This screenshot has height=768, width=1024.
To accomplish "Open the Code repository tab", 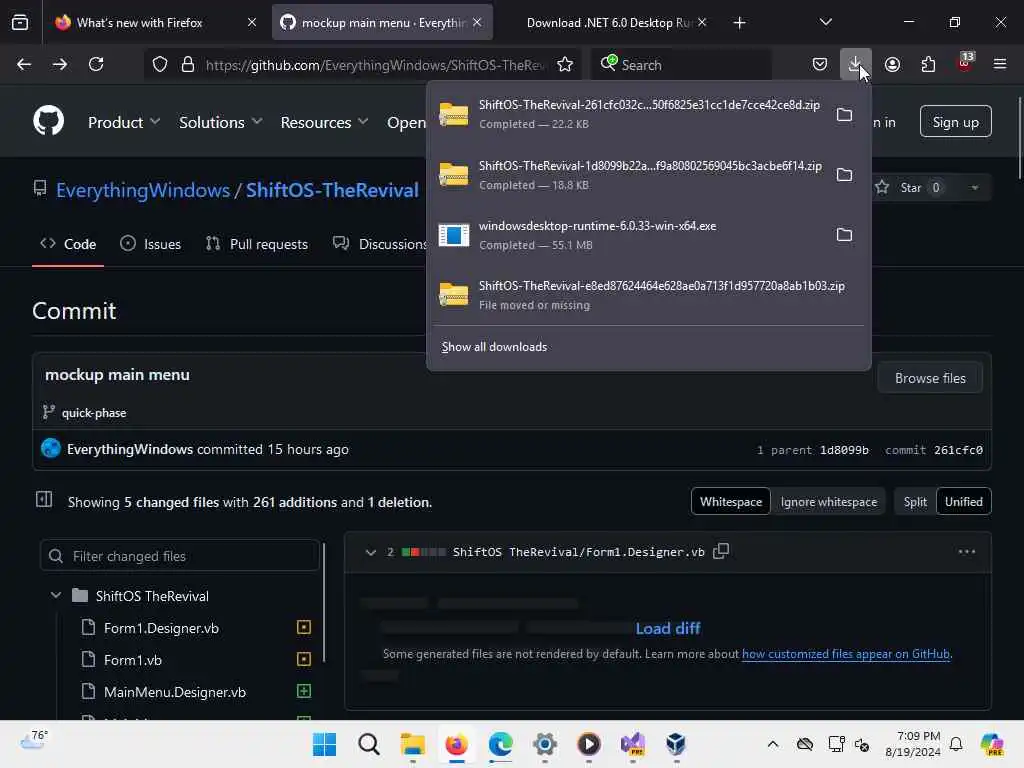I will (68, 244).
